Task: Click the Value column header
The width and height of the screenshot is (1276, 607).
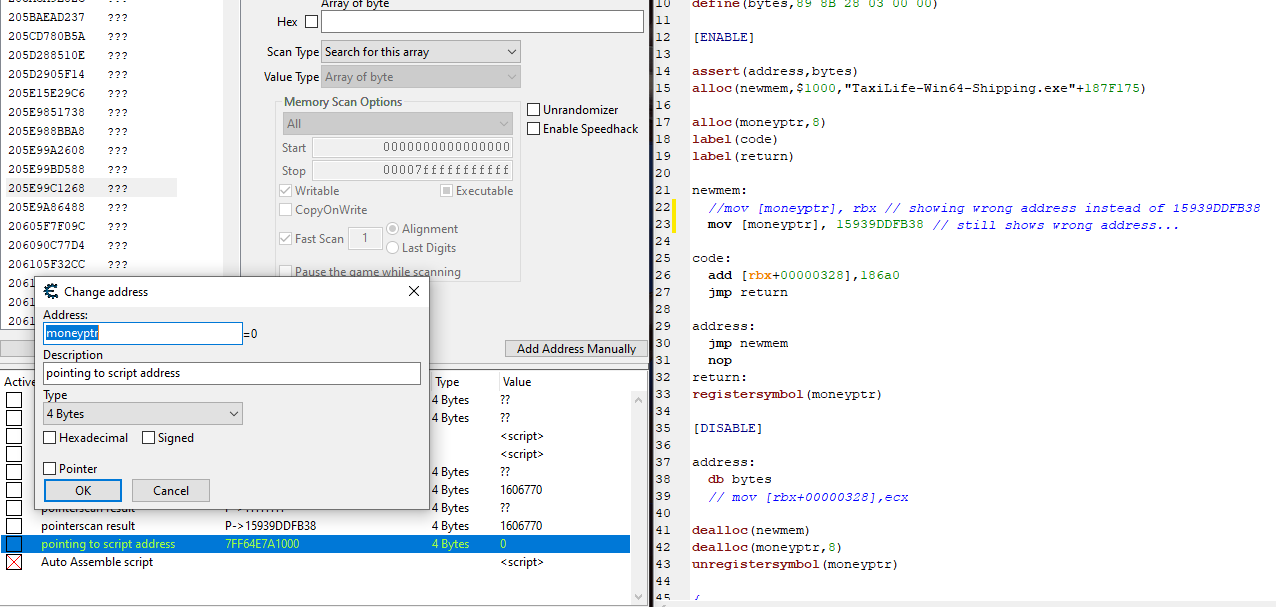Action: pos(517,382)
